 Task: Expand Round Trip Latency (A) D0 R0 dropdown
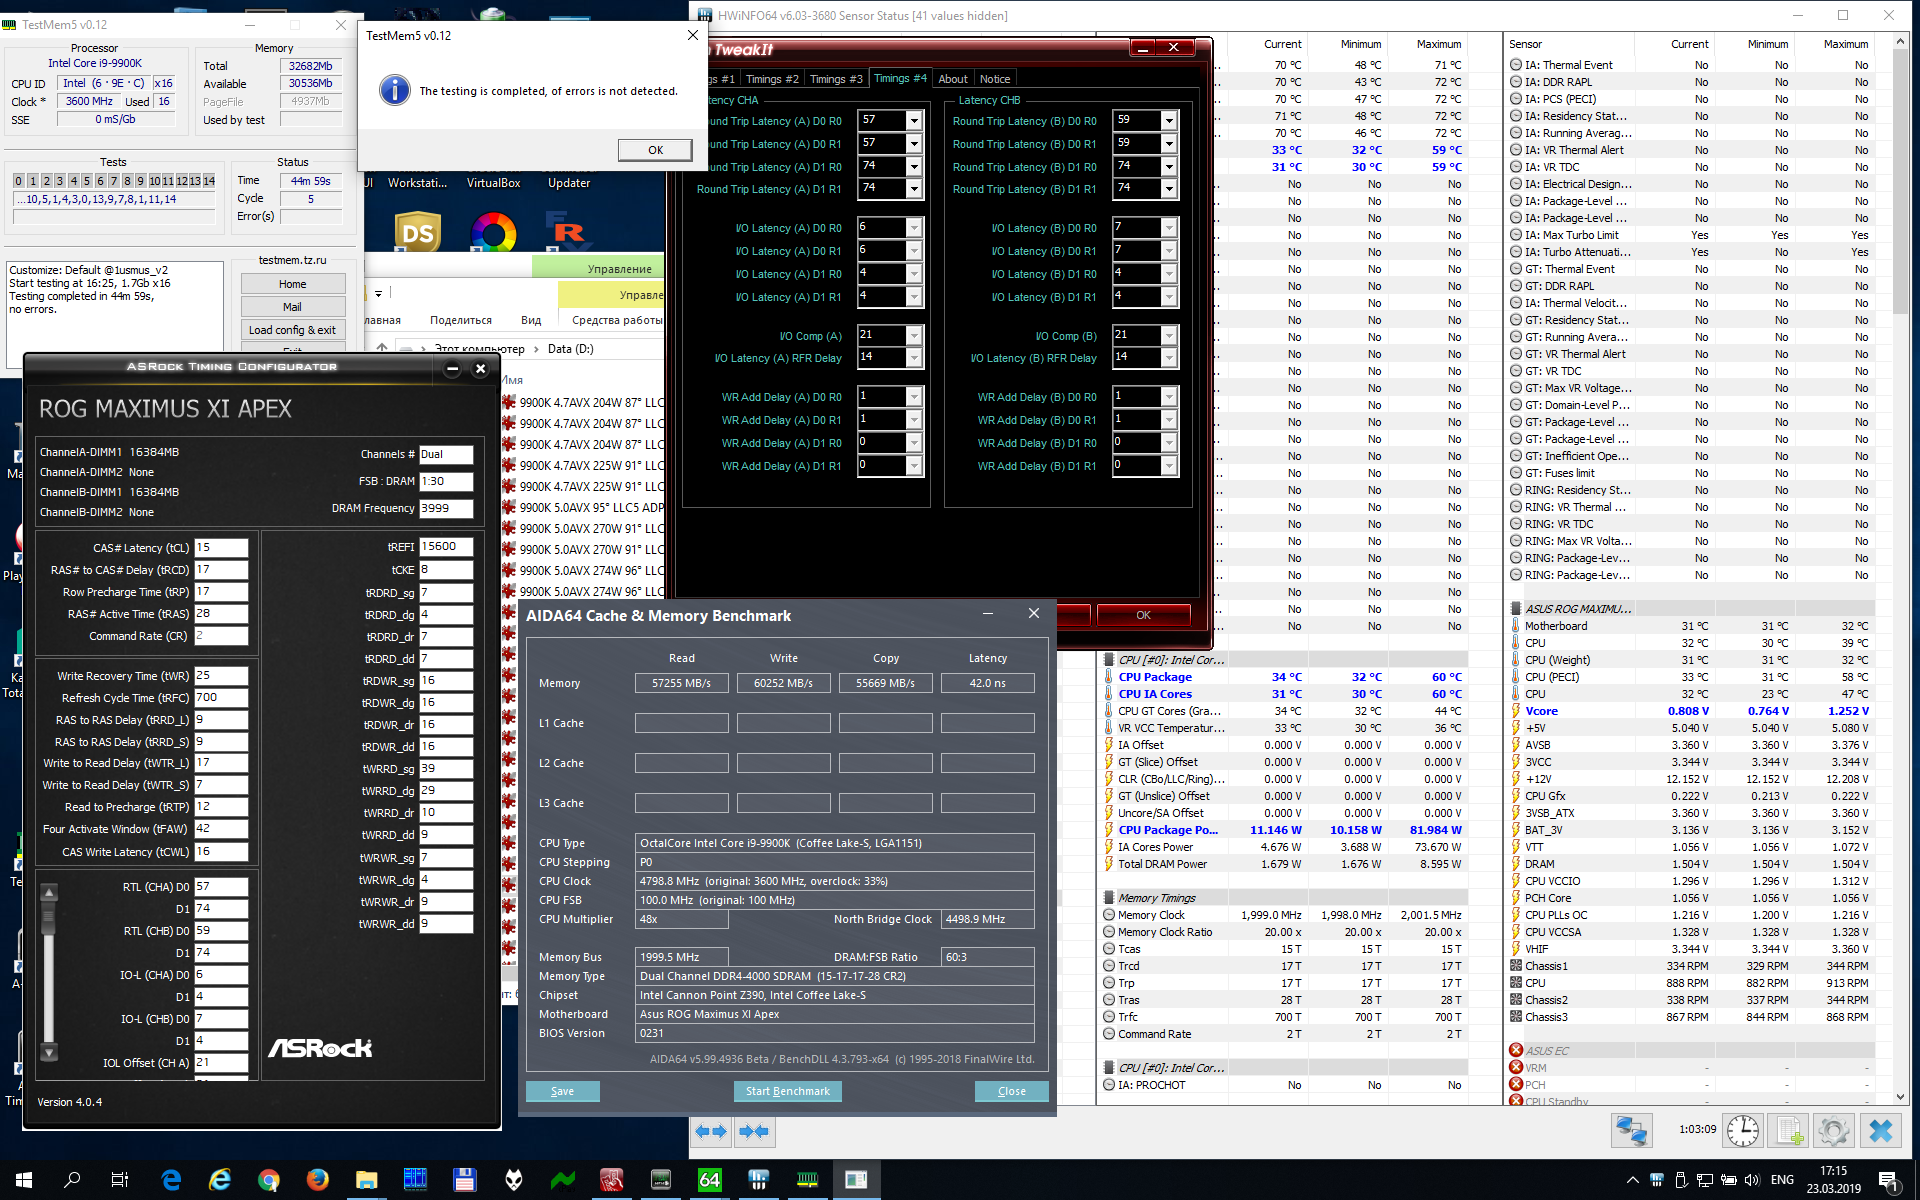click(x=913, y=121)
